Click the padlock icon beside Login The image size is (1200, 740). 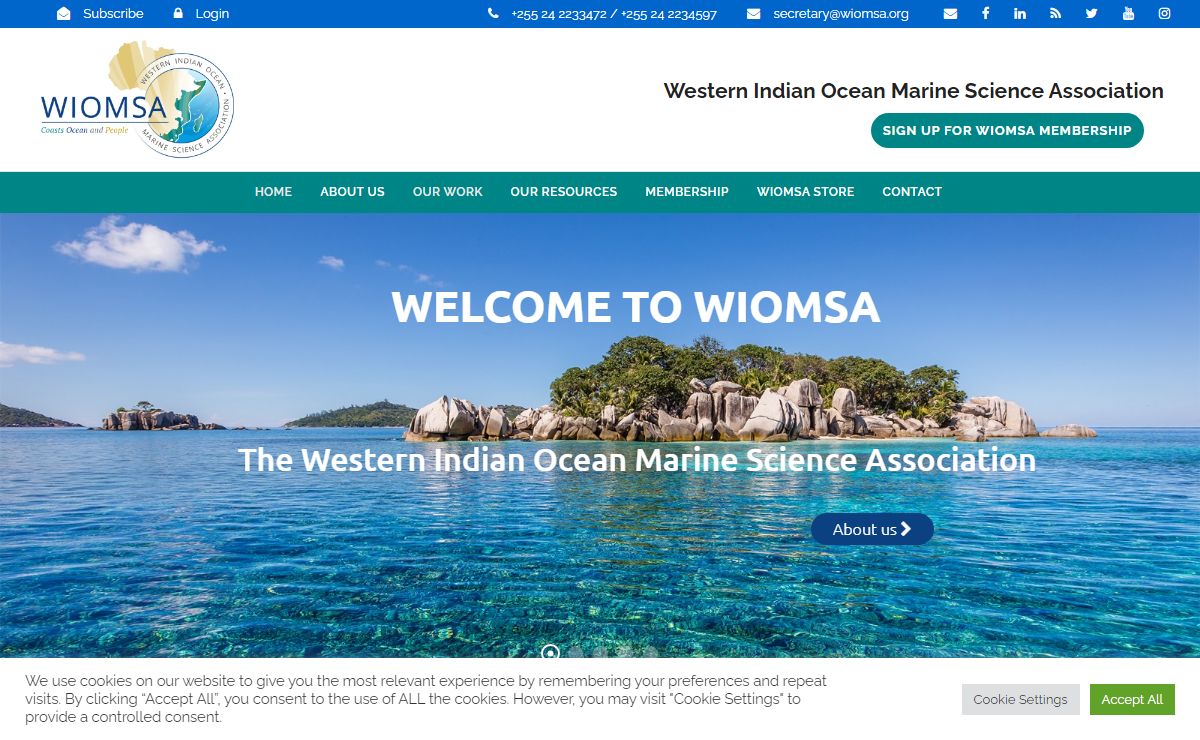click(178, 14)
